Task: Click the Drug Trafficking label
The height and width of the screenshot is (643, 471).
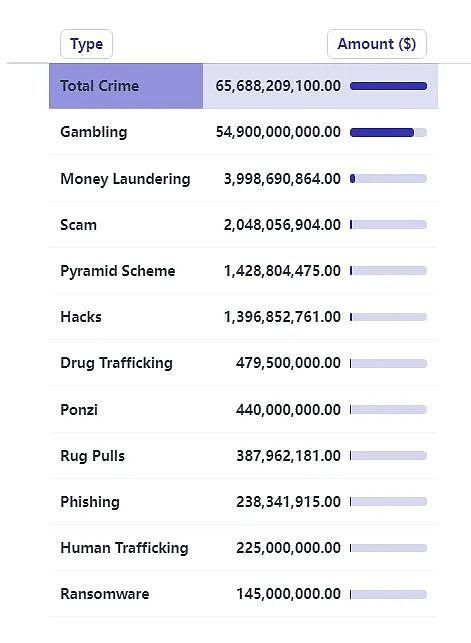Action: [116, 363]
